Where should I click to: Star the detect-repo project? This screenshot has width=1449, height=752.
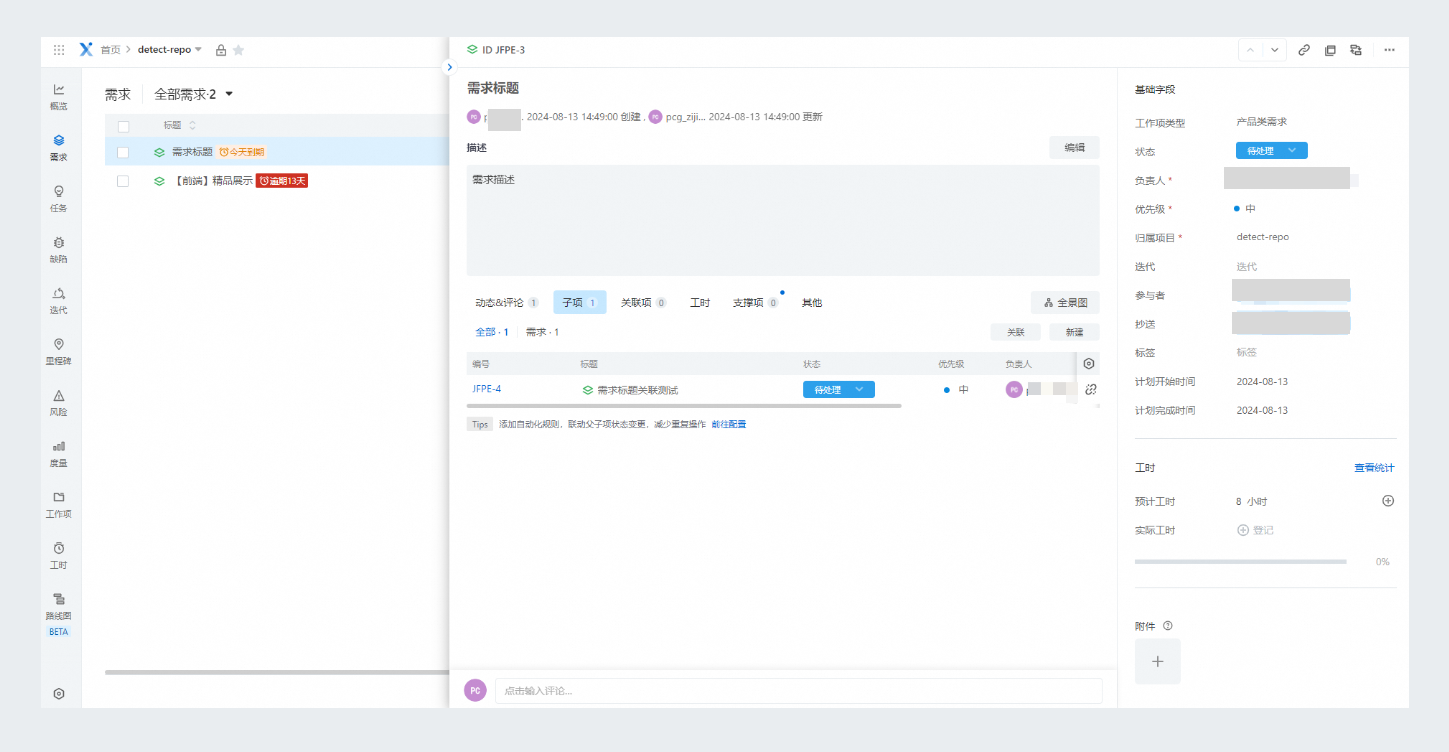pos(238,50)
